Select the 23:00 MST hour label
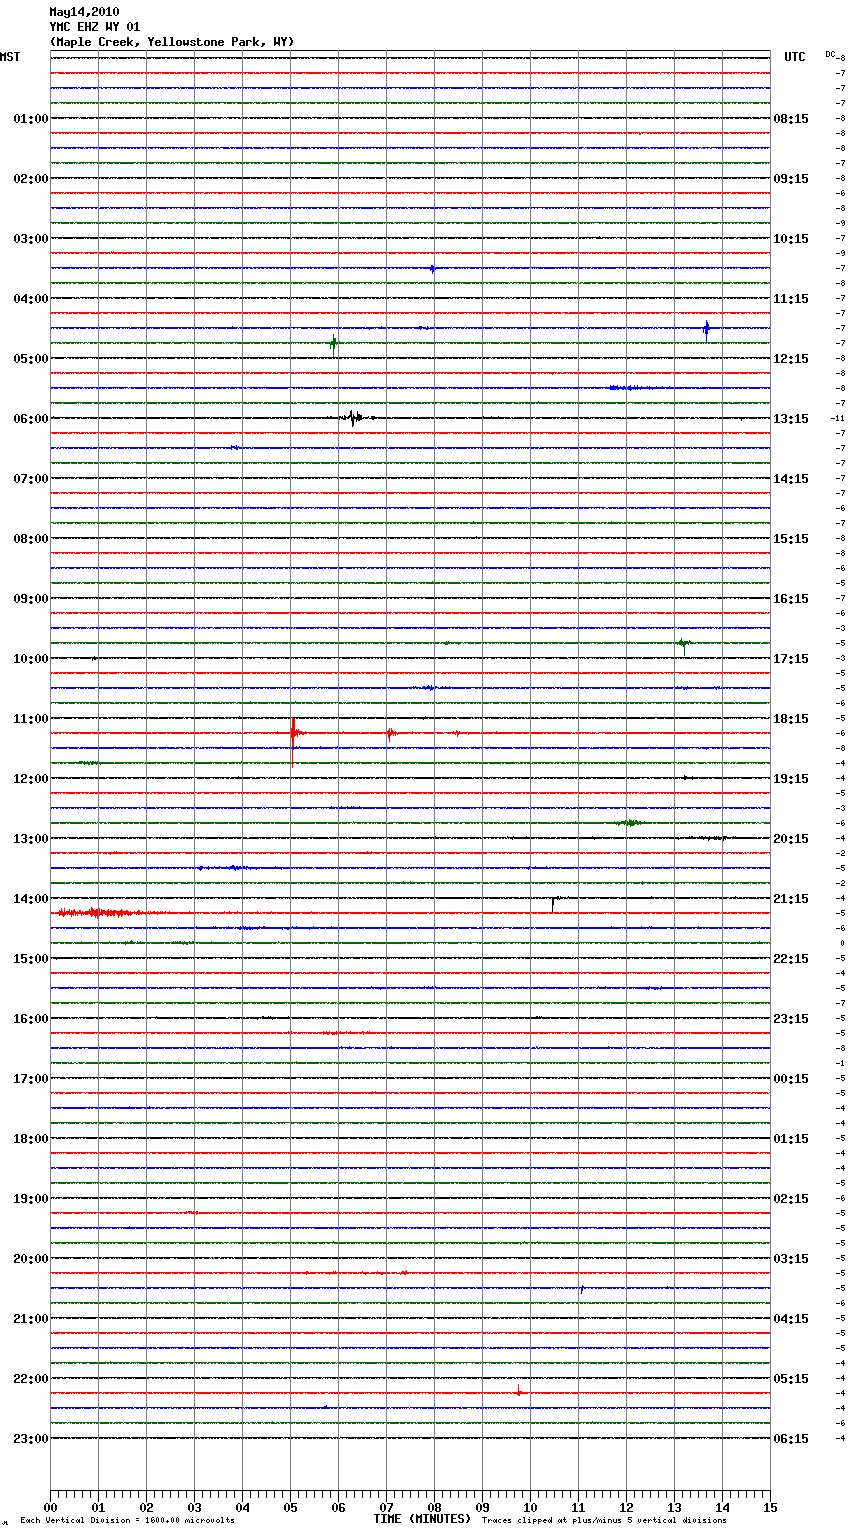Screen dimensions: 850x1534 pos(31,1438)
